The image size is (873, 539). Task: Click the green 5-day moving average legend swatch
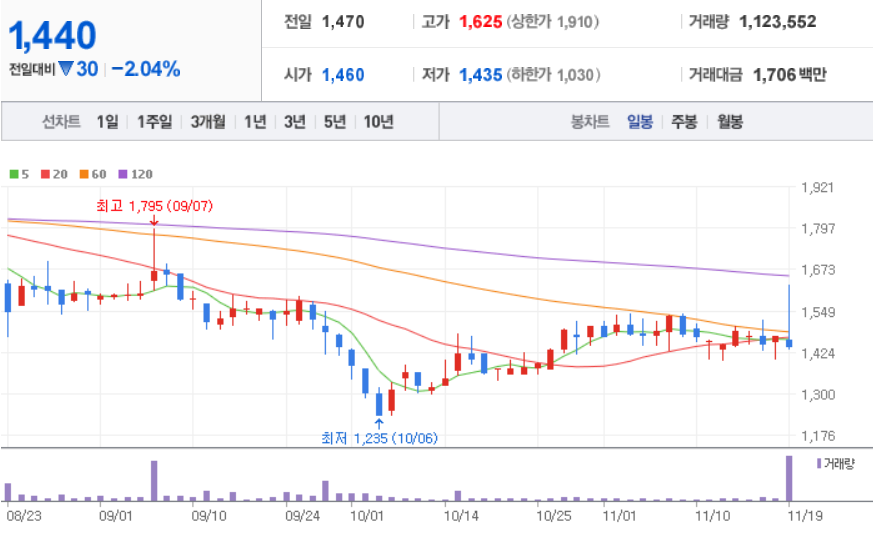pyautogui.click(x=14, y=174)
